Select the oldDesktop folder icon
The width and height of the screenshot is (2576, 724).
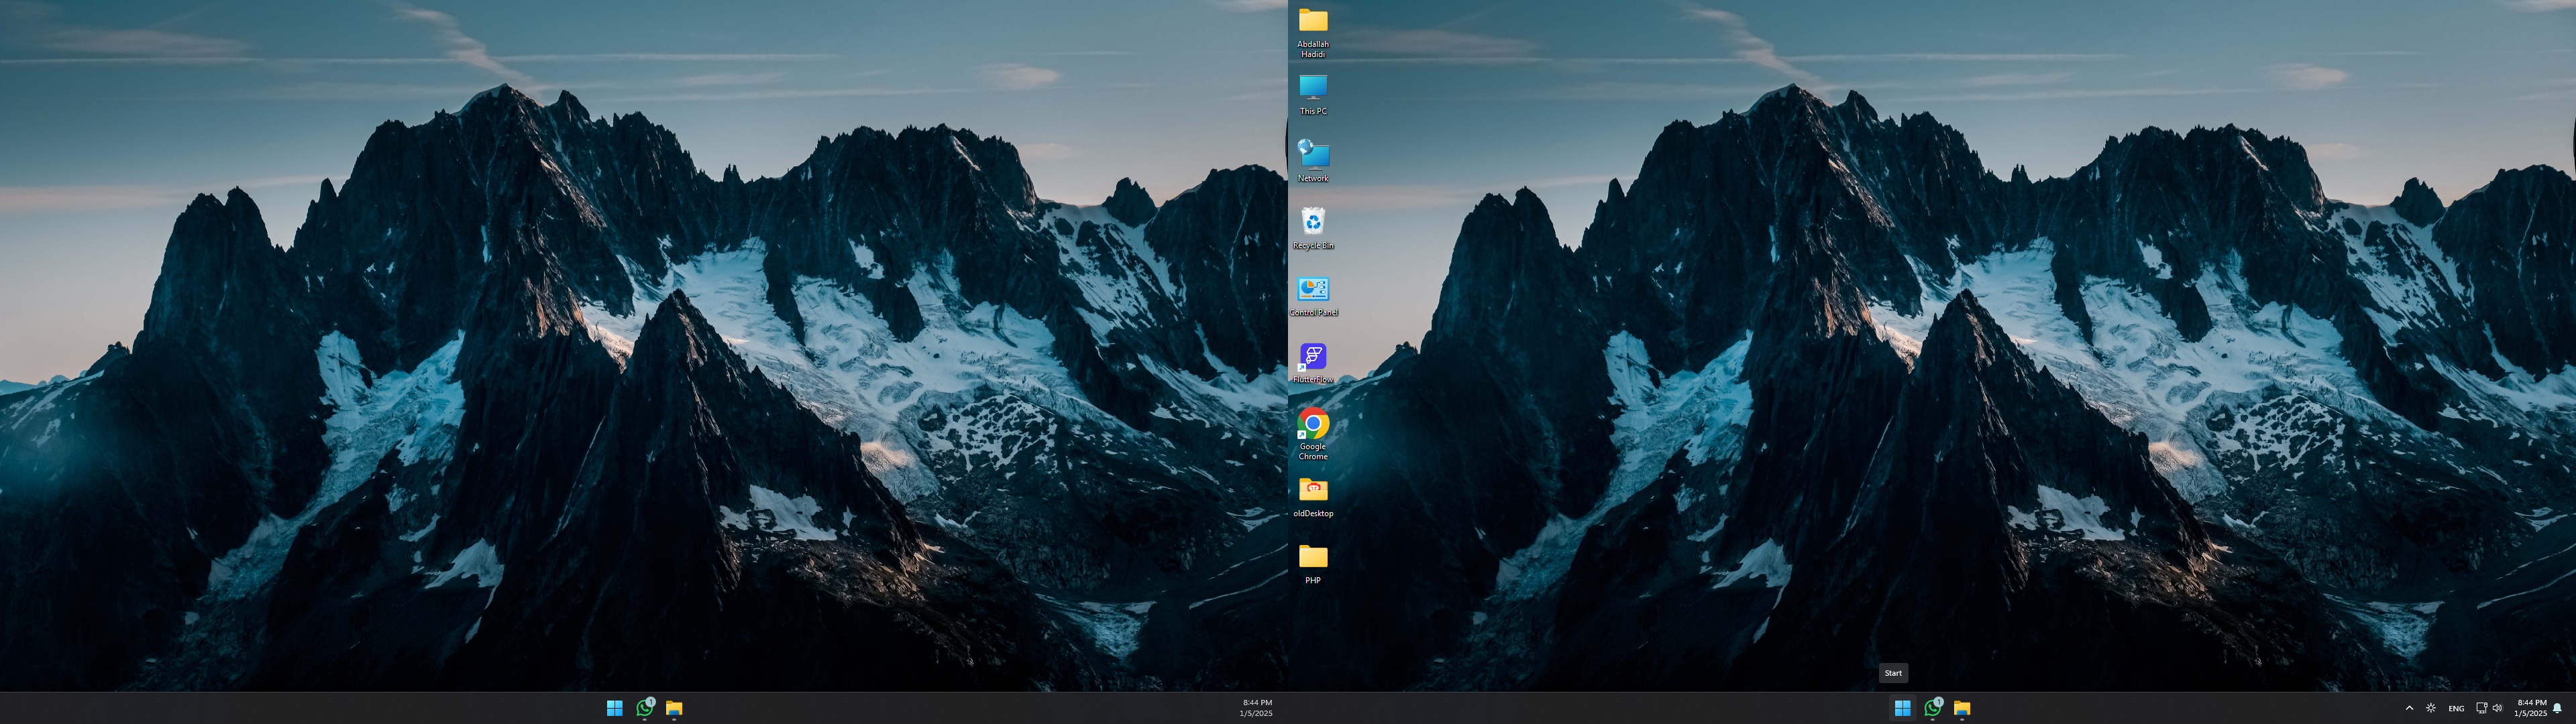pos(1313,497)
